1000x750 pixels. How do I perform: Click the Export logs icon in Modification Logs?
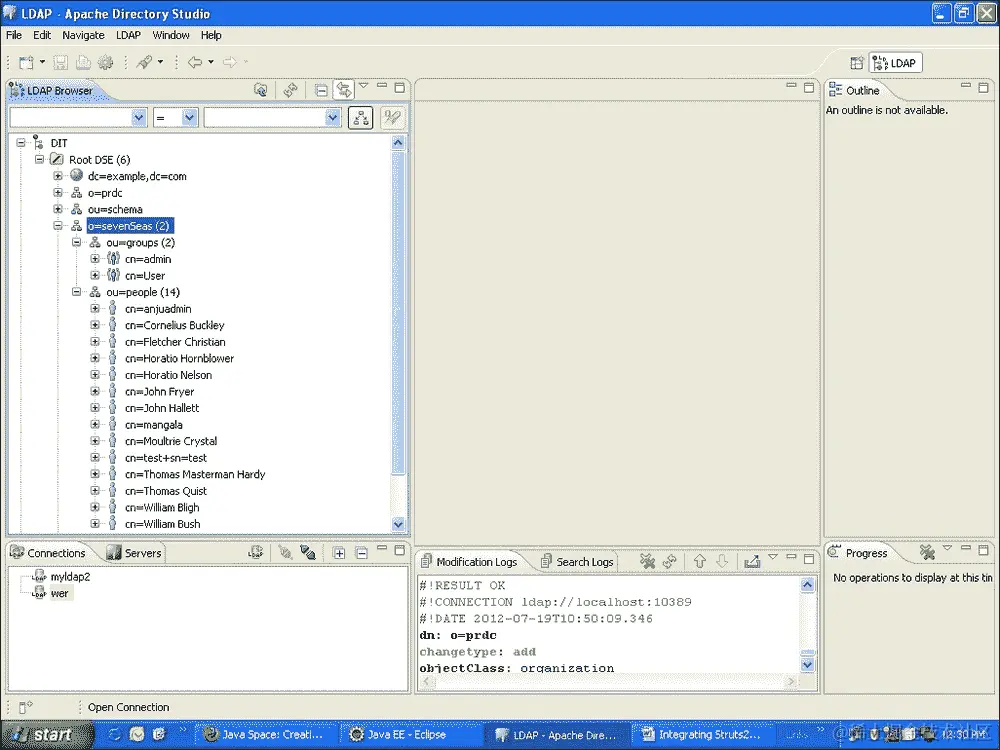point(753,561)
